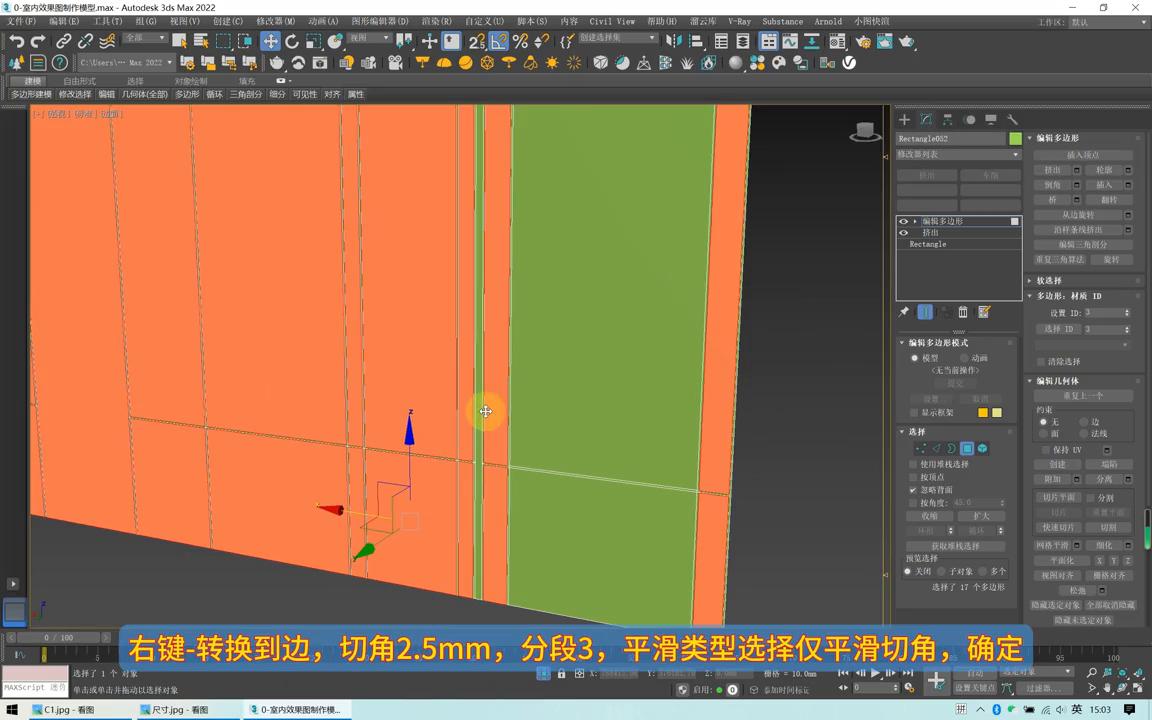The width and height of the screenshot is (1152, 720).
Task: Disable the 忽略背面 checkbox
Action: point(912,490)
